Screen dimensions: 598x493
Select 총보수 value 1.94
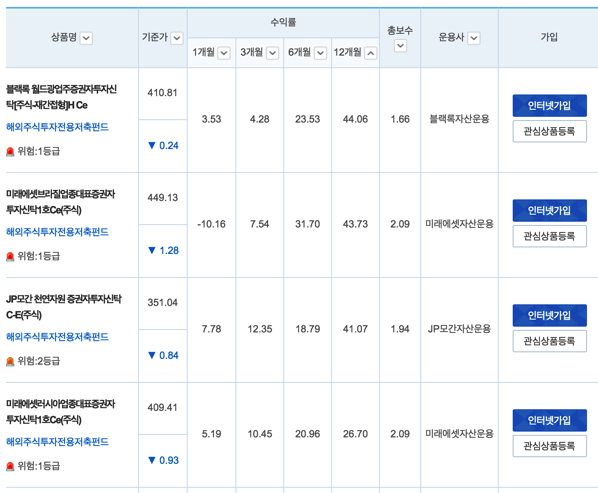pos(400,329)
